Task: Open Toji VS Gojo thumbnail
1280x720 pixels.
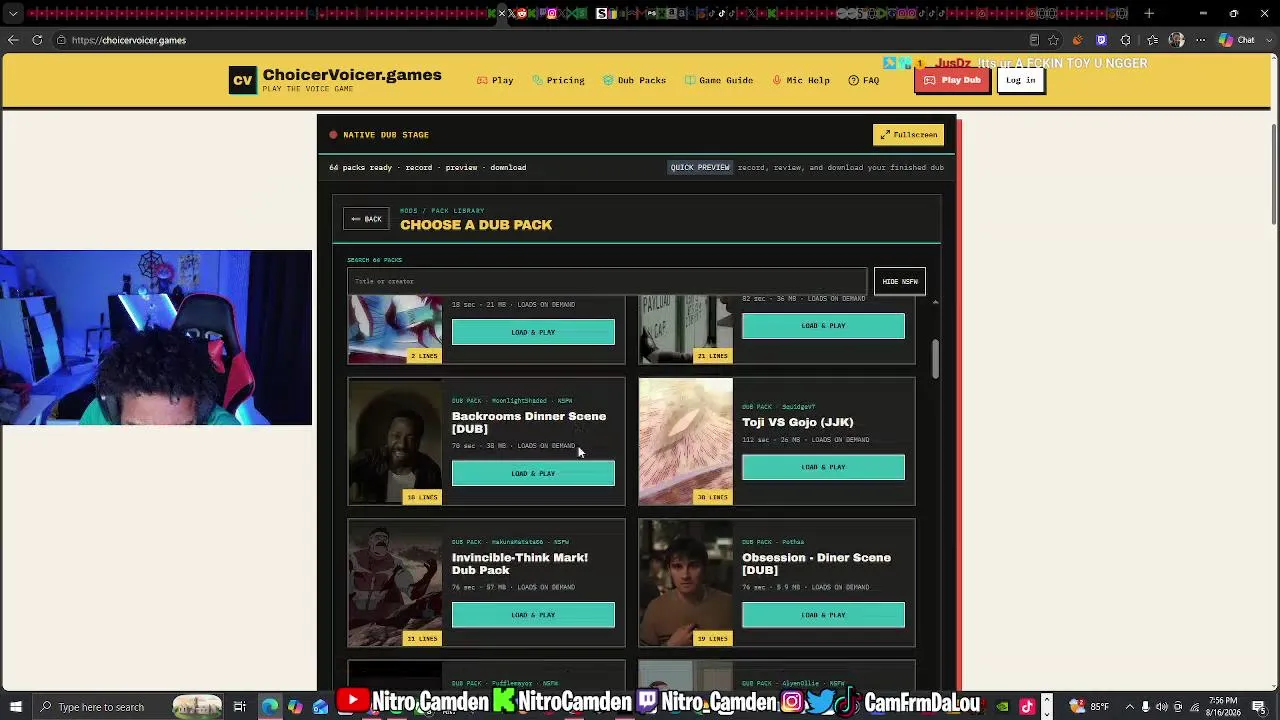Action: [x=686, y=441]
